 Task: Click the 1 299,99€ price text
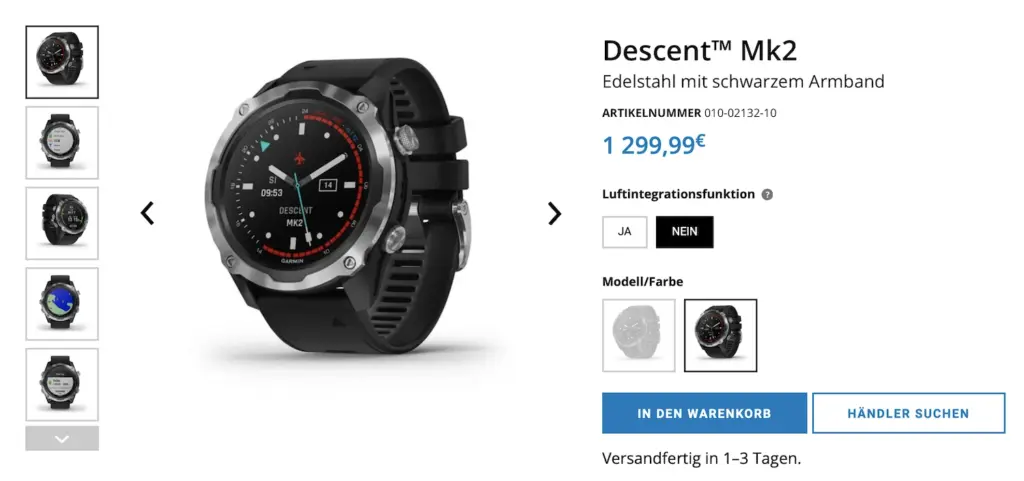654,145
